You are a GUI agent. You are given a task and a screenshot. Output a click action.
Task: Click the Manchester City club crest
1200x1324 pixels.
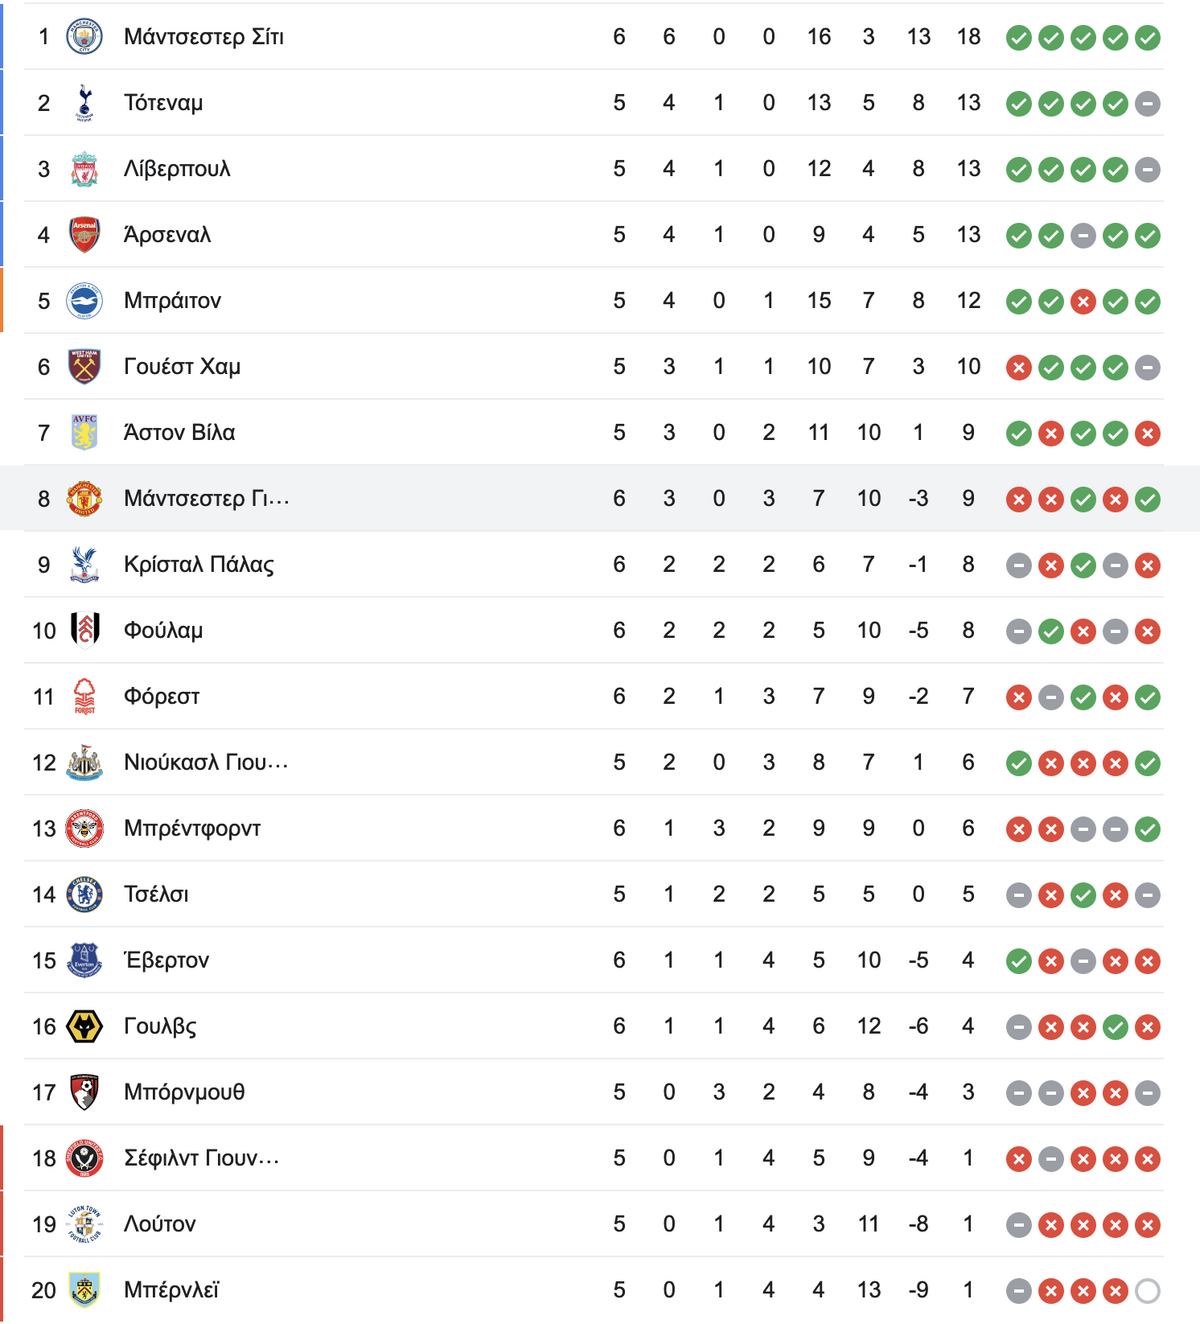click(x=84, y=37)
